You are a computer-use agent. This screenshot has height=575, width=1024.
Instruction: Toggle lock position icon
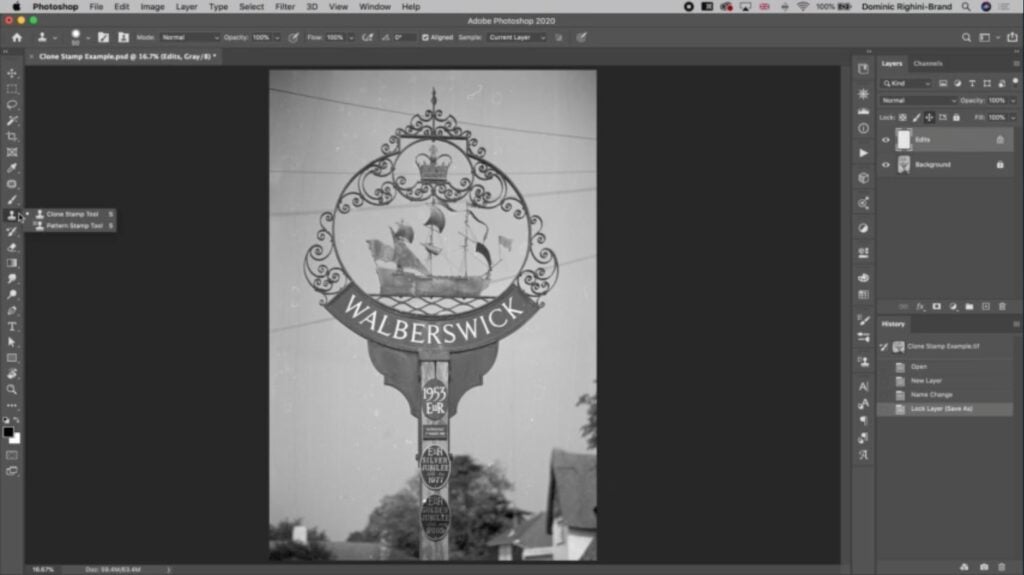(x=929, y=118)
